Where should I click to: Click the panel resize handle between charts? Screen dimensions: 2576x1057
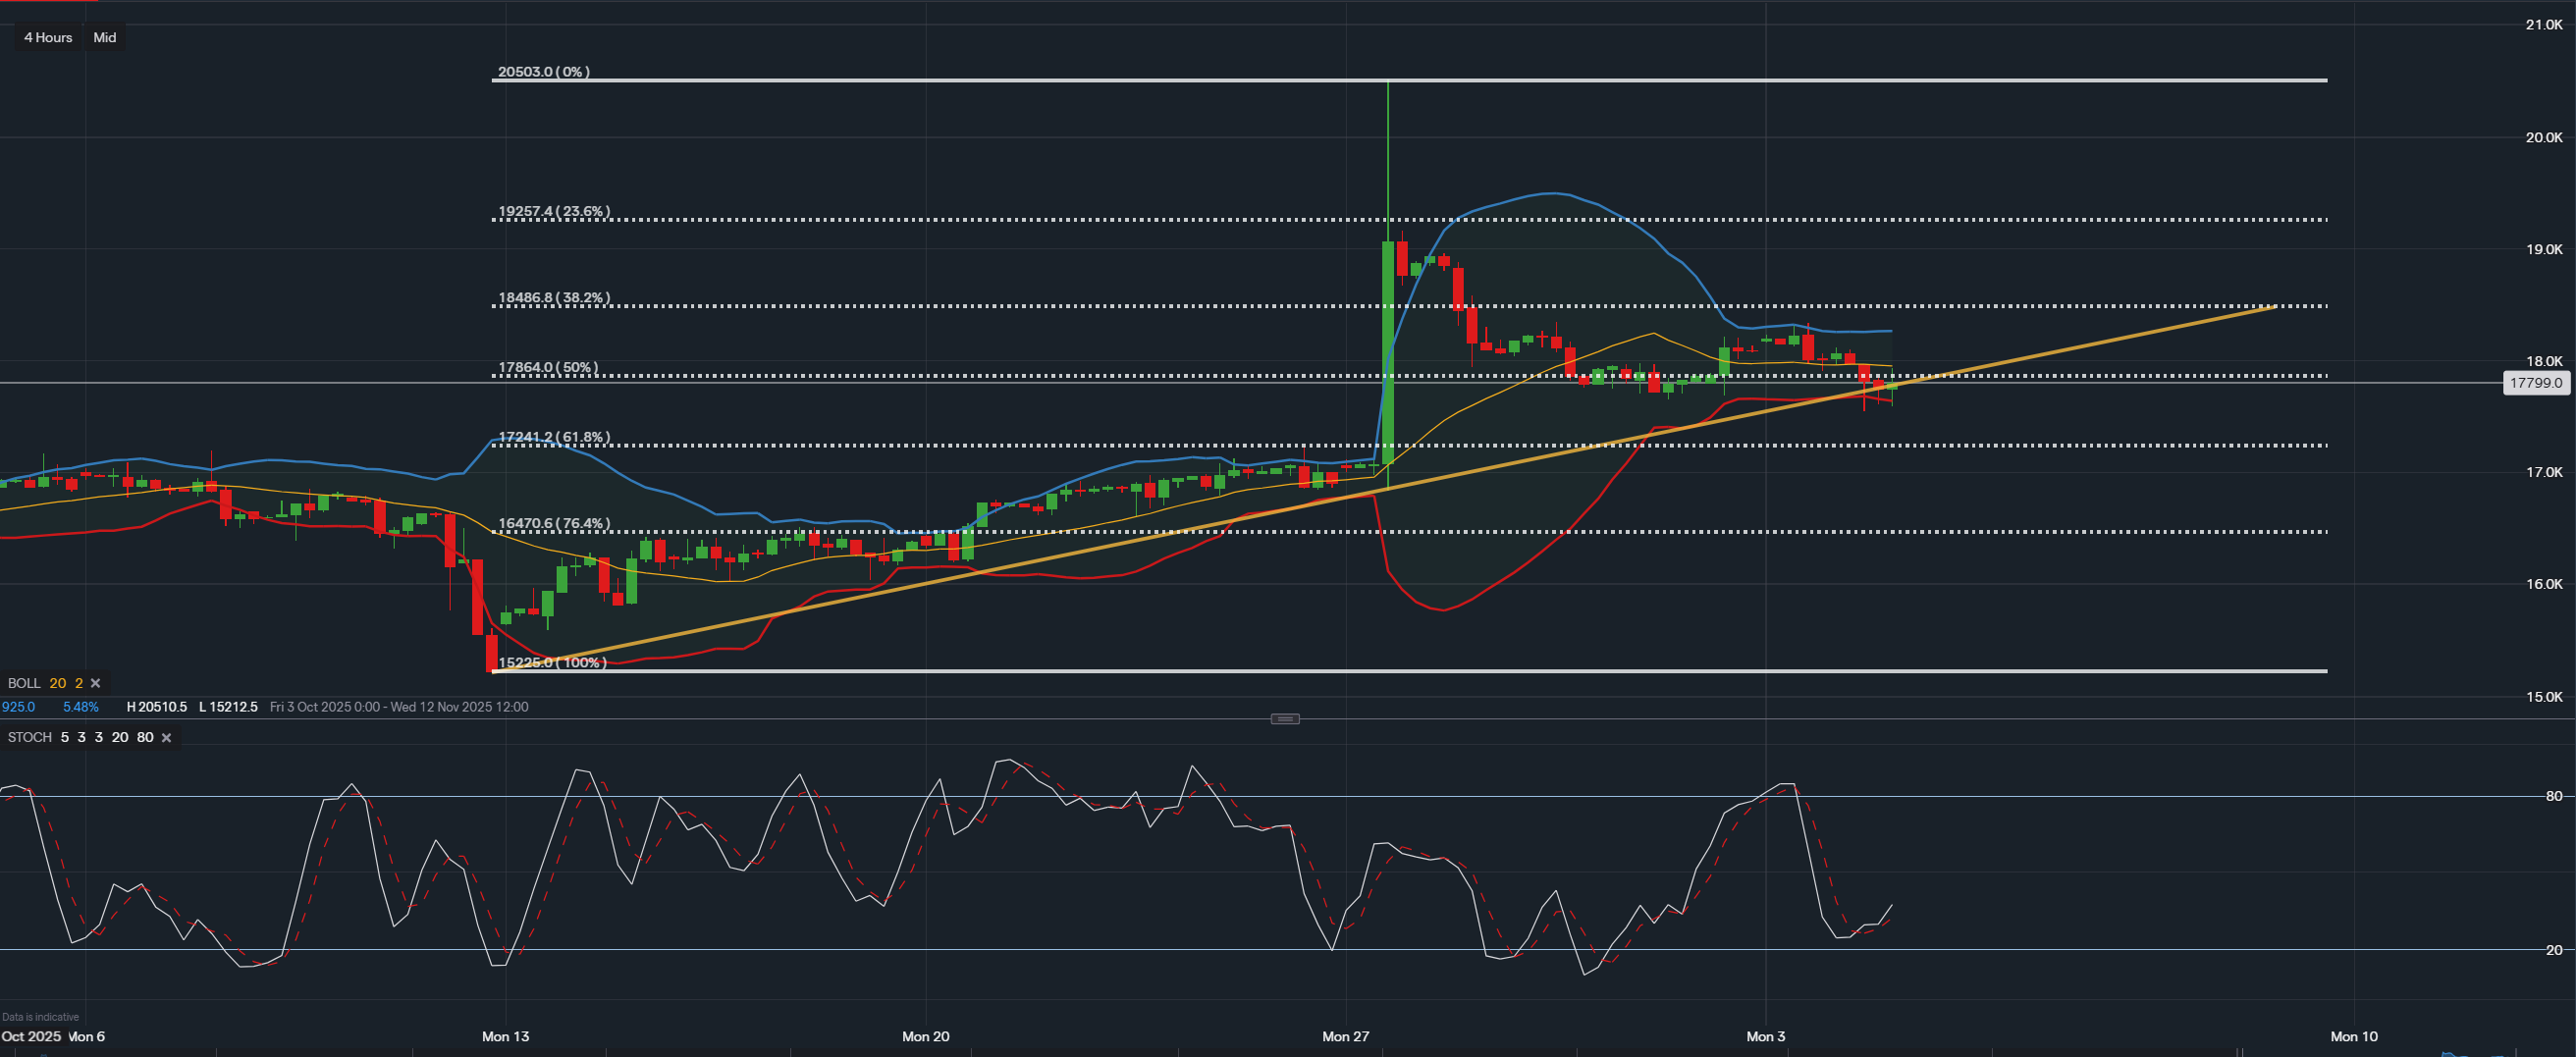coord(1285,719)
